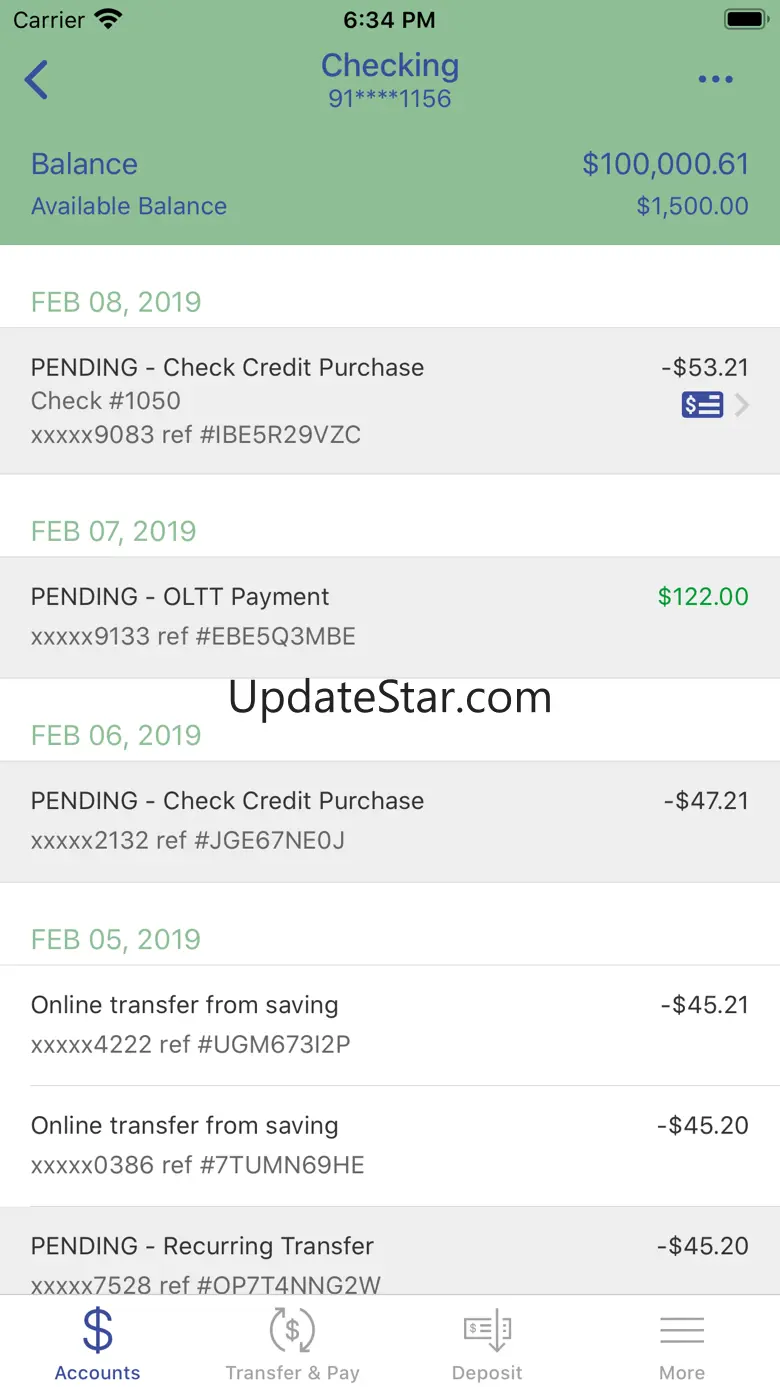Tap the Checking account title

coord(390,66)
